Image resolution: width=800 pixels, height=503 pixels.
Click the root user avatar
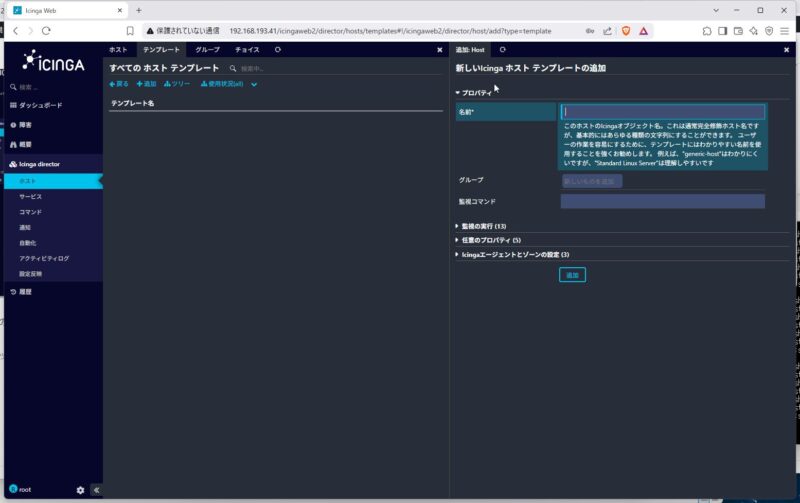(x=13, y=489)
